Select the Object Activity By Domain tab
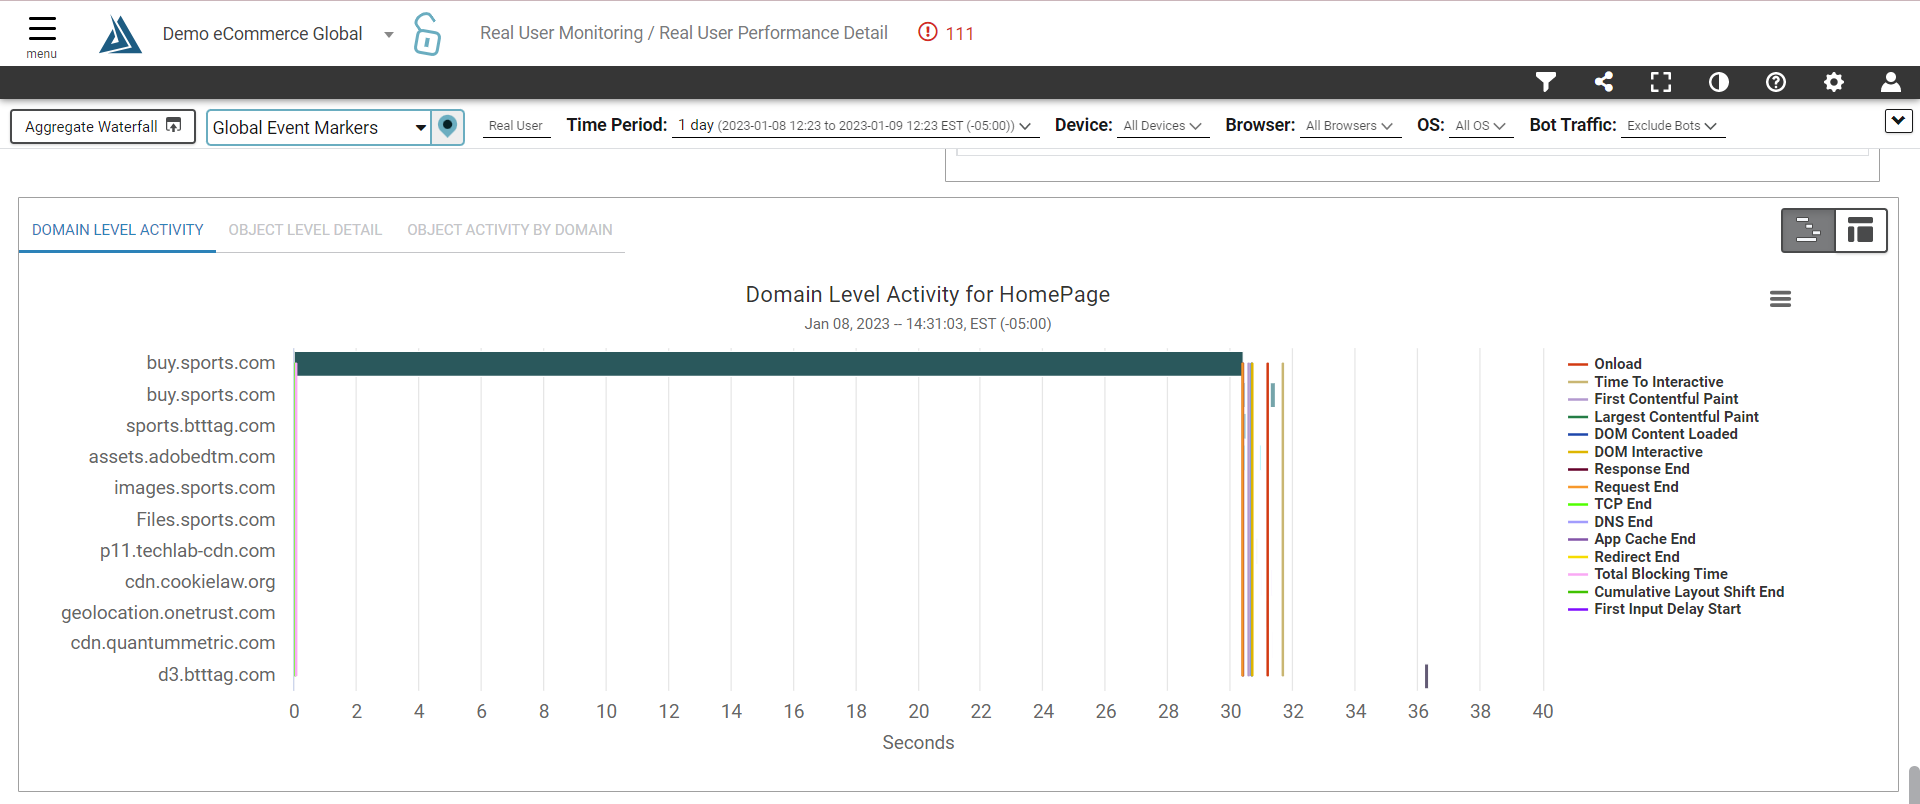This screenshot has width=1920, height=804. click(510, 230)
